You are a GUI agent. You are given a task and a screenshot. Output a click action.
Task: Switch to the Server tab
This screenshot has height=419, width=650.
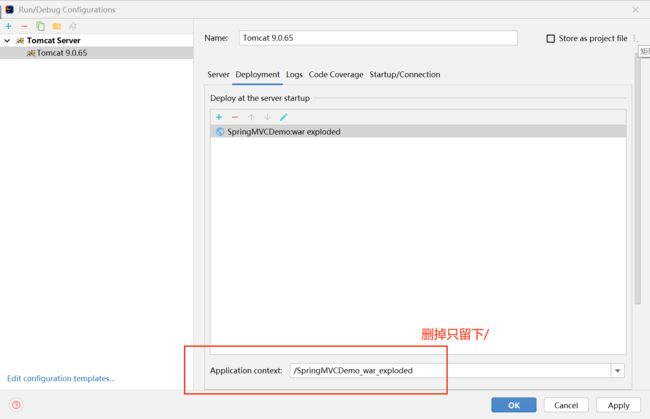(218, 75)
